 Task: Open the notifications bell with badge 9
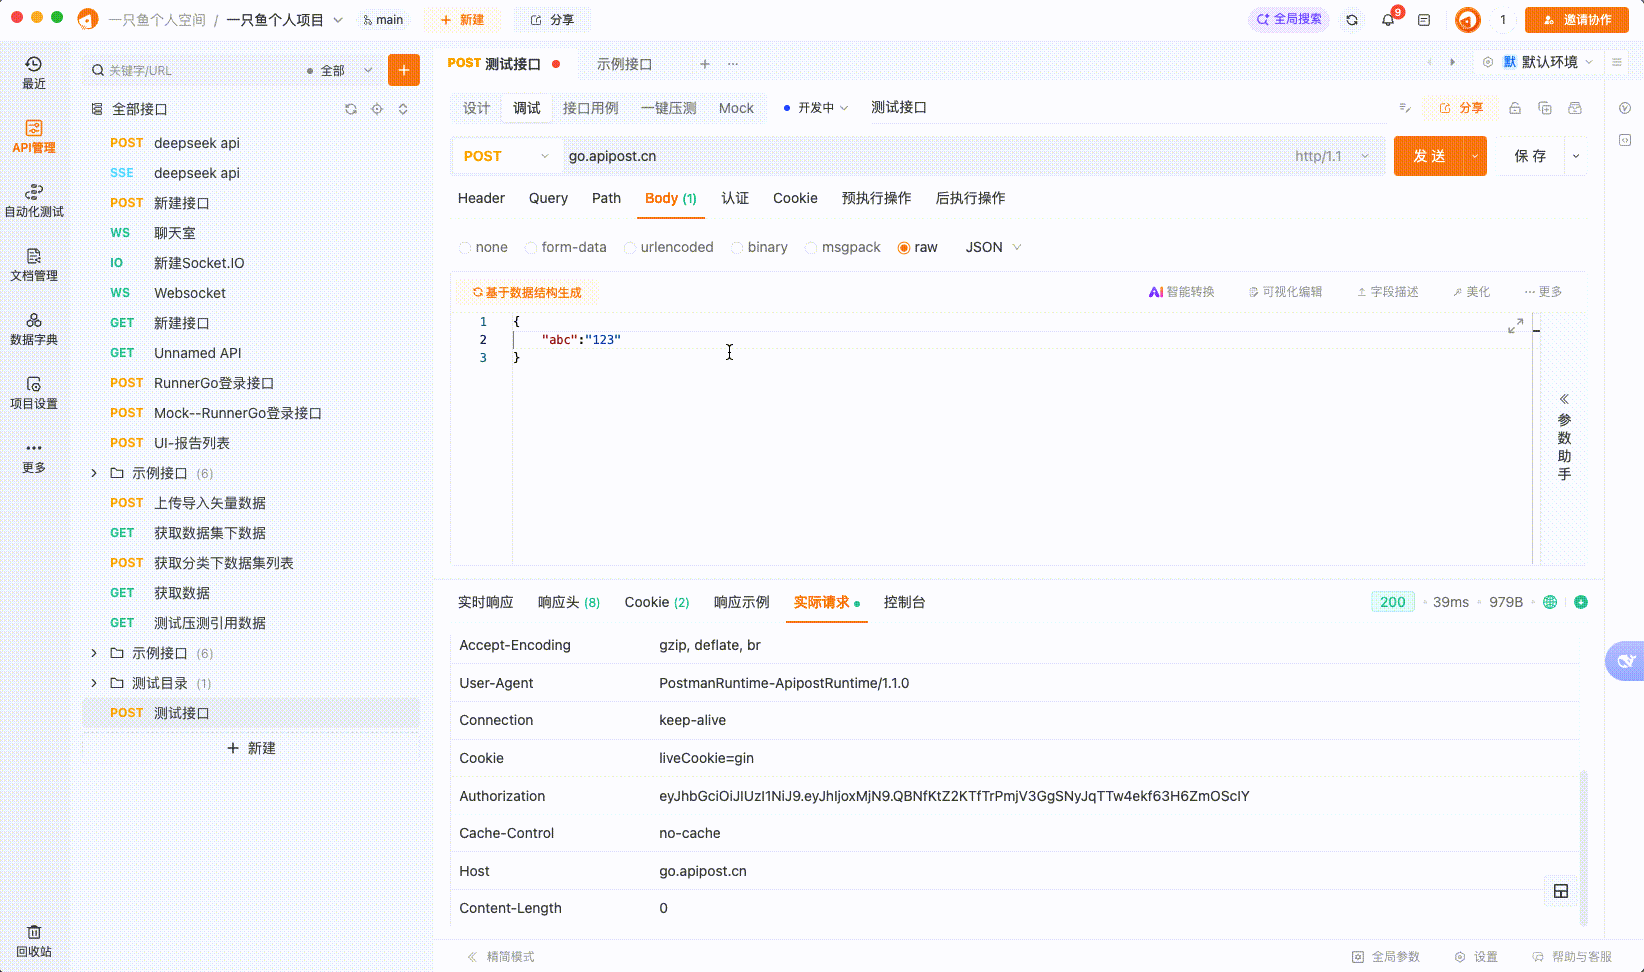pos(1388,19)
